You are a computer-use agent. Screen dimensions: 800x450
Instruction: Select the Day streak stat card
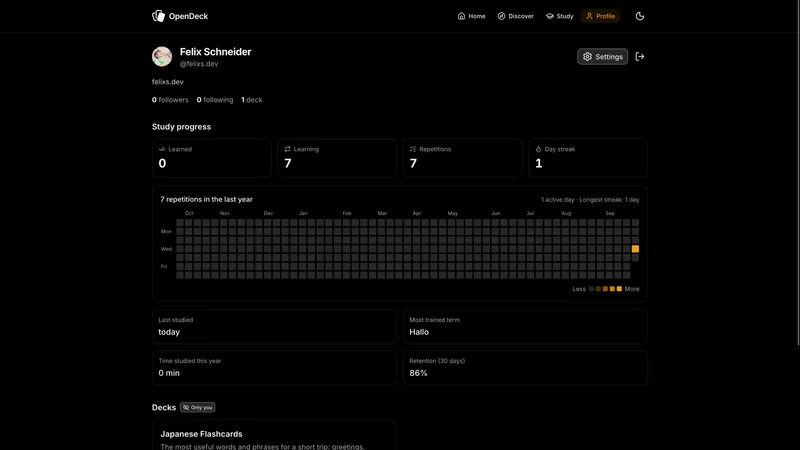pyautogui.click(x=588, y=158)
